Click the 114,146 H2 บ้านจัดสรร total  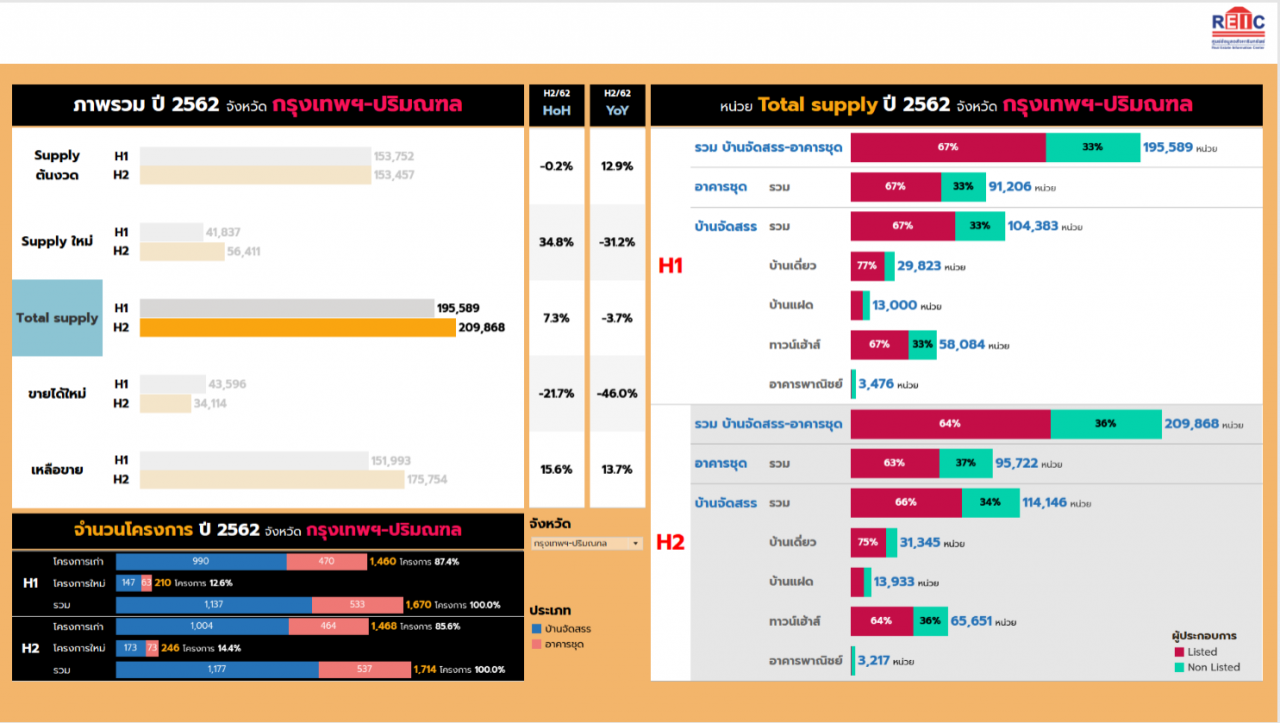pos(1044,502)
